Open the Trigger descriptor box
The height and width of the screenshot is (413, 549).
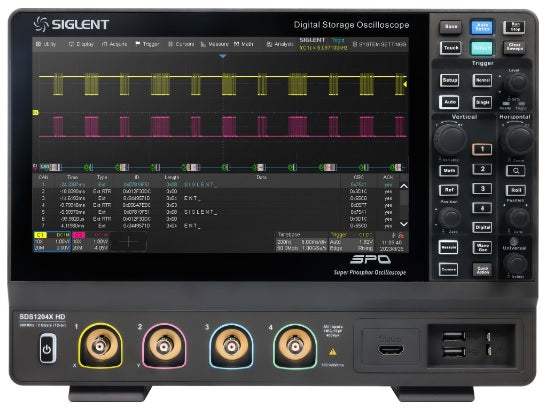tap(352, 242)
